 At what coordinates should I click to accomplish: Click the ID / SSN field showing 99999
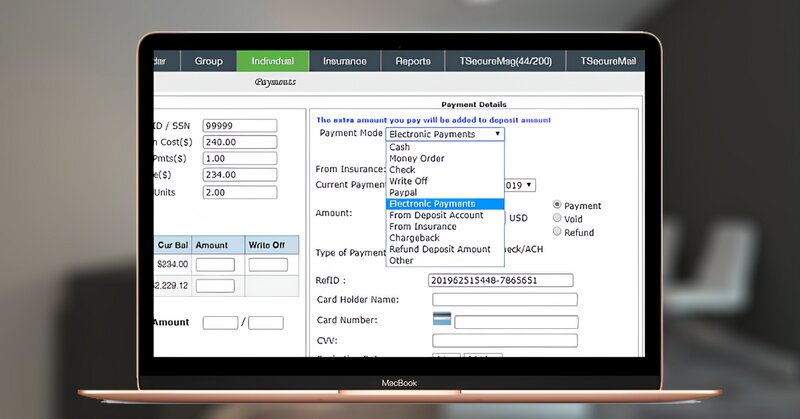tap(240, 126)
